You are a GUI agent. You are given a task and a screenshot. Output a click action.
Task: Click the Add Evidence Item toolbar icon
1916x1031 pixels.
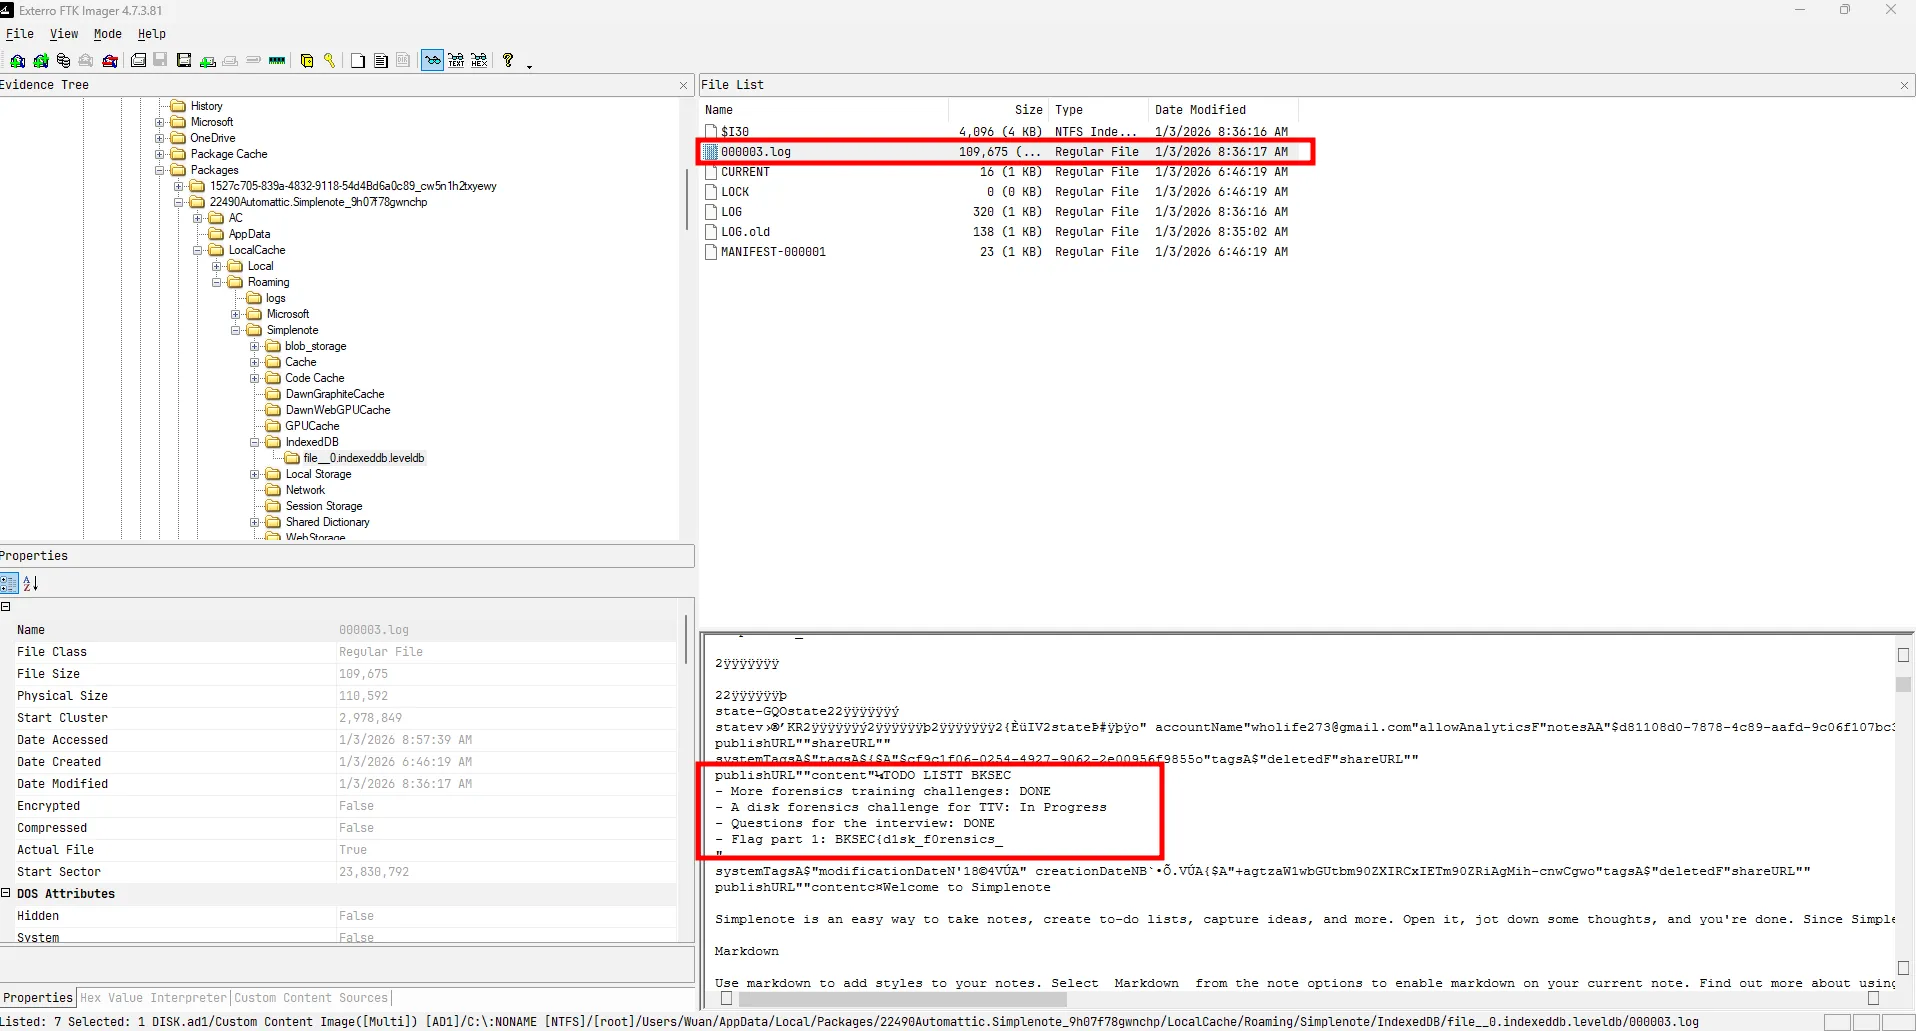[x=18, y=61]
